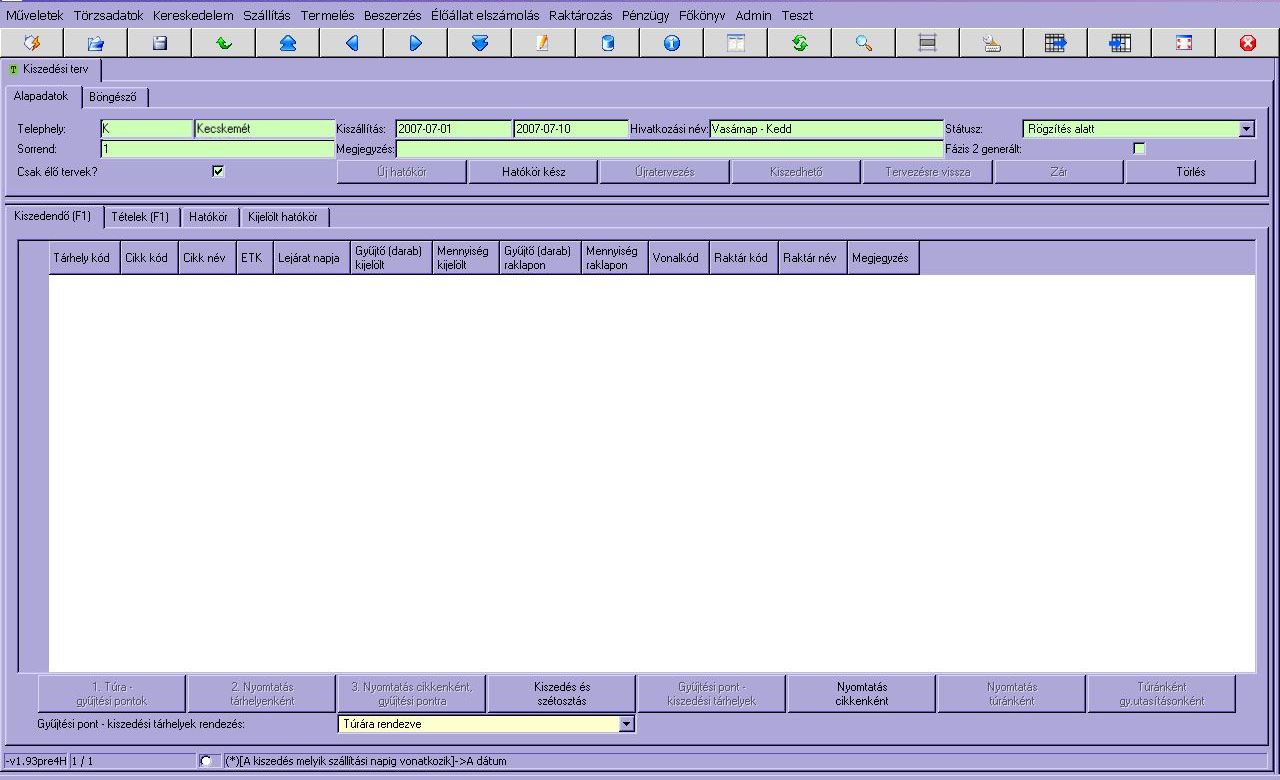Go to previous record with left arrow
The width and height of the screenshot is (1280, 780).
tap(352, 43)
